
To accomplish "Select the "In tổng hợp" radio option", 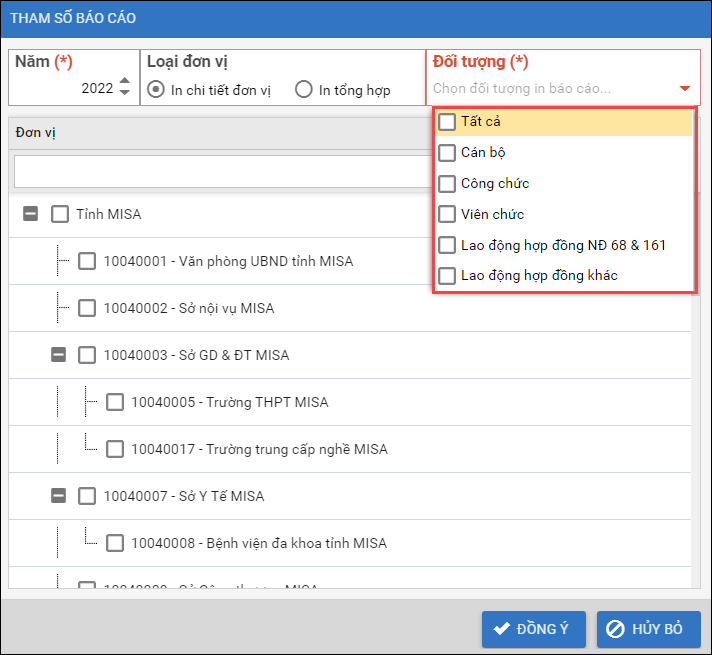I will pyautogui.click(x=304, y=89).
